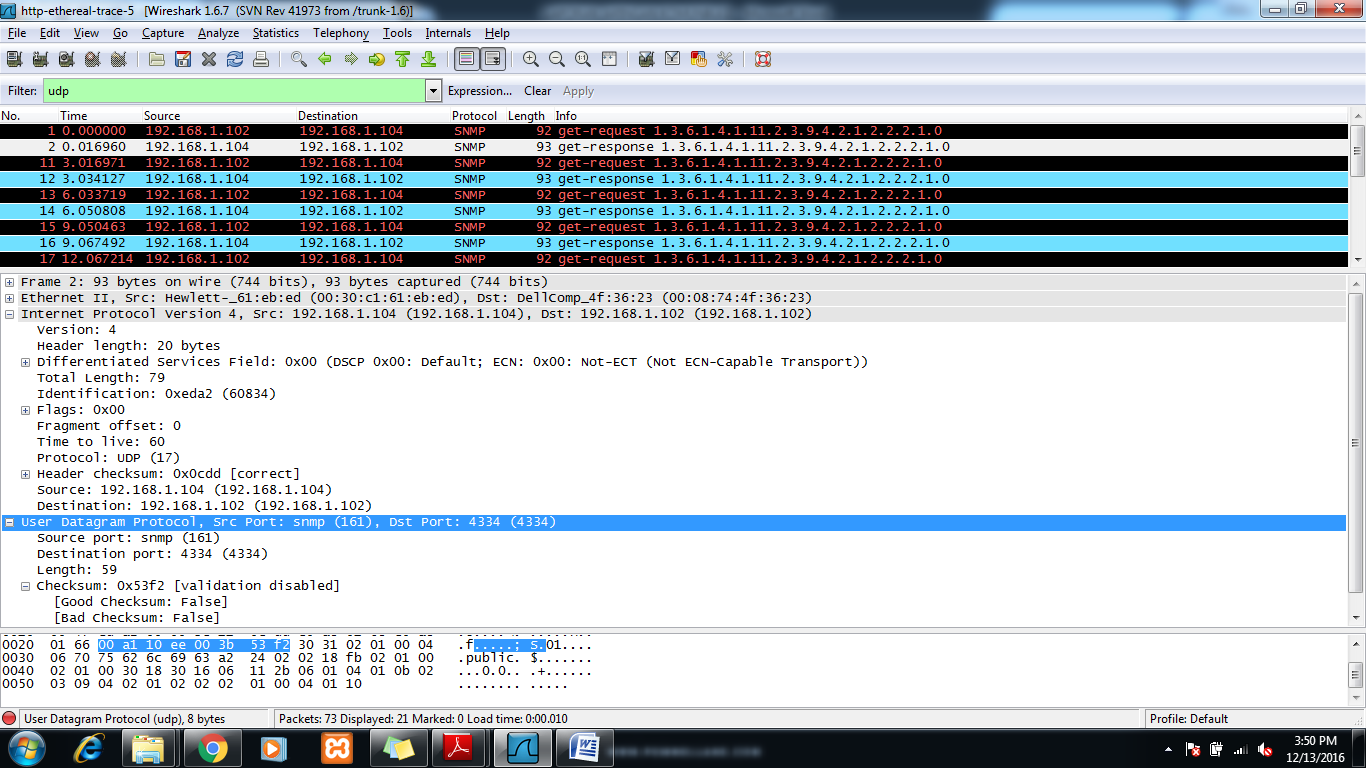This screenshot has height=768, width=1366.
Task: Collapse User Datagram Protocol node
Action: click(x=10, y=522)
